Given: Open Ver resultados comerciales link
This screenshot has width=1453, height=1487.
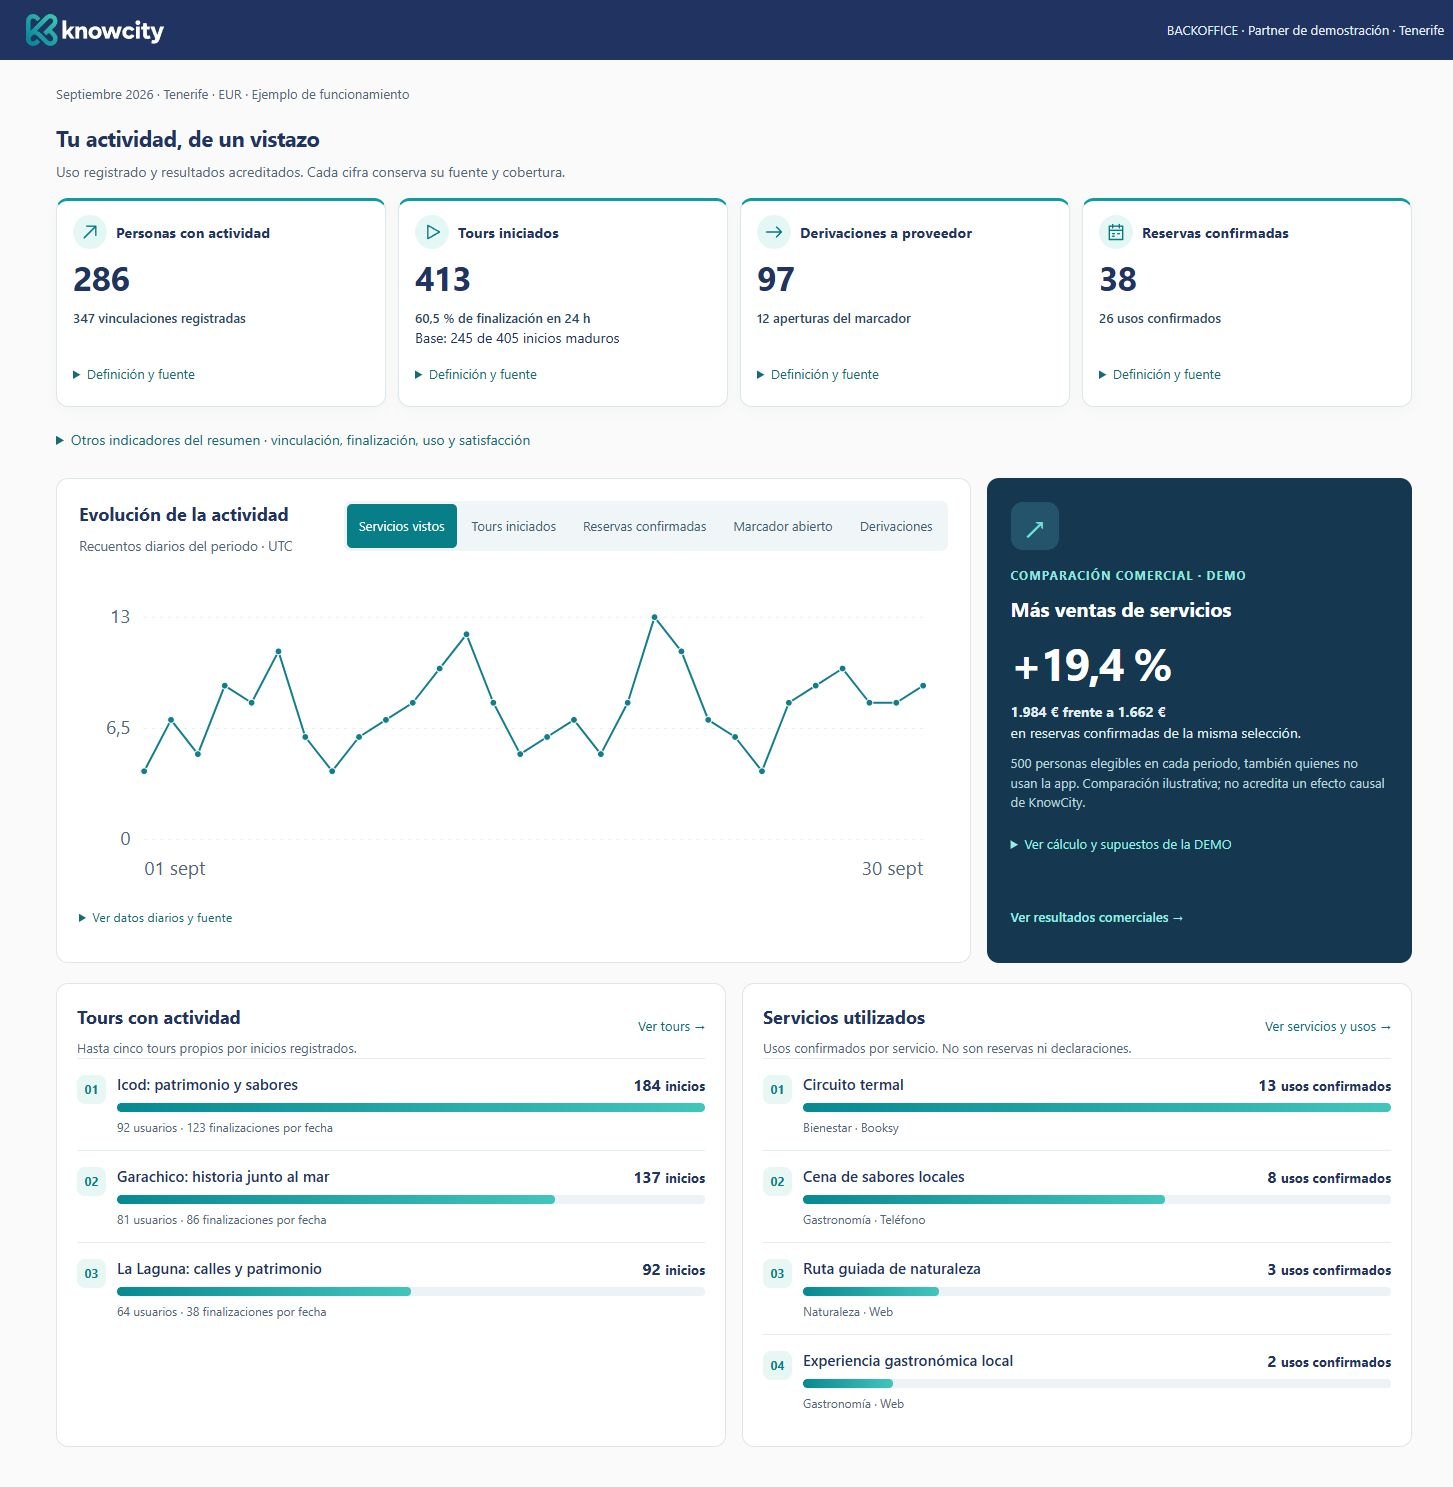Looking at the screenshot, I should (1097, 917).
